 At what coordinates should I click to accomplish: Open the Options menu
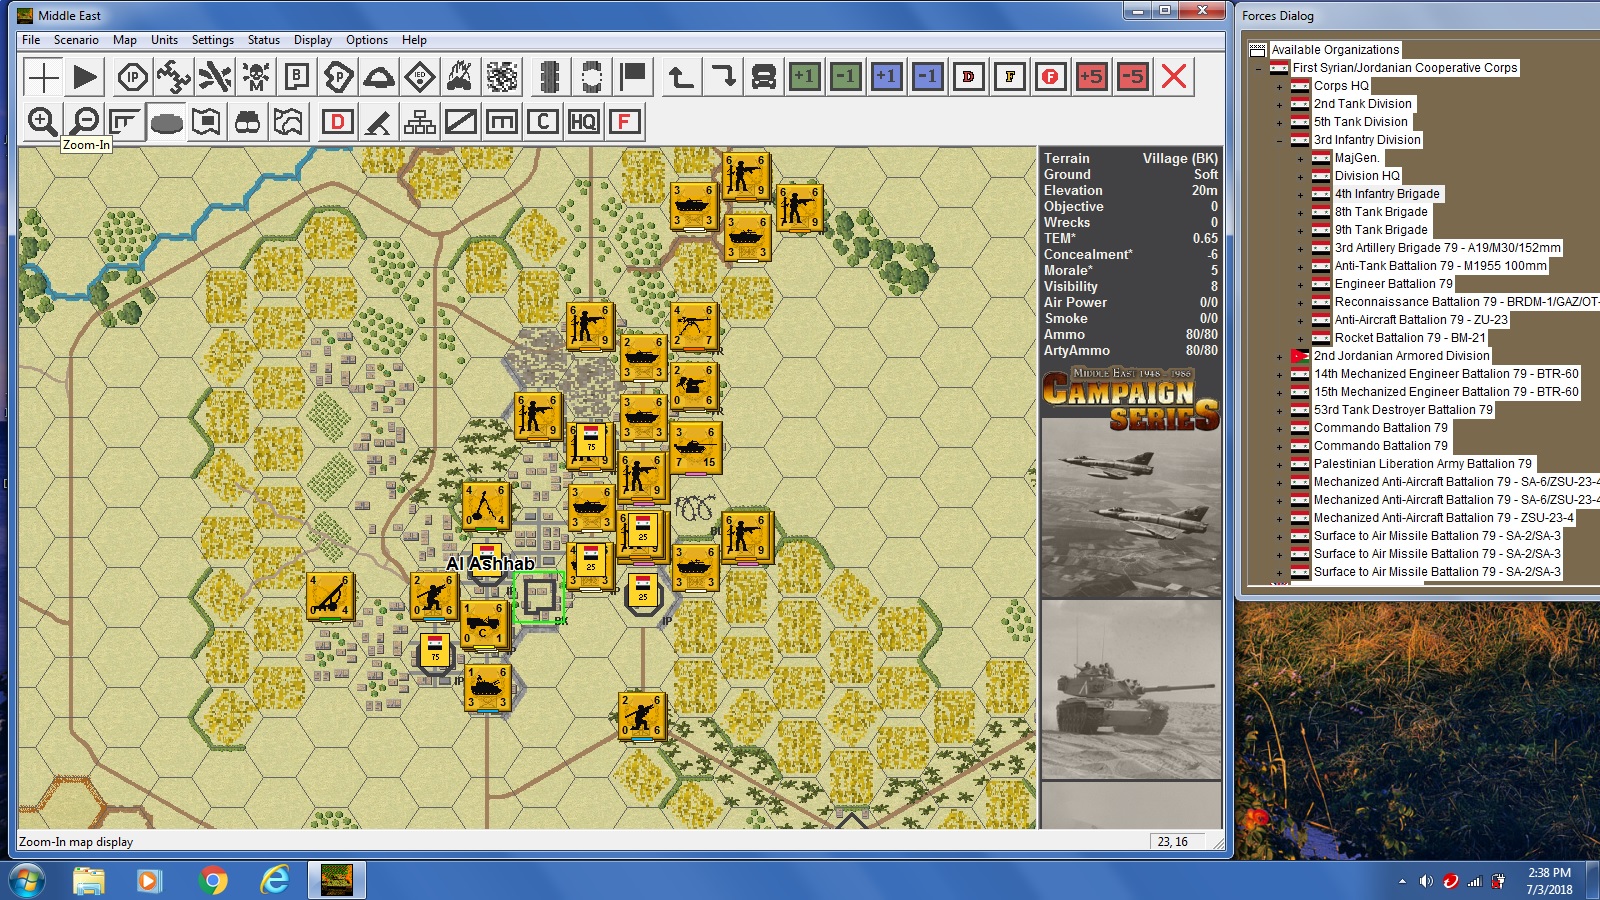[367, 40]
